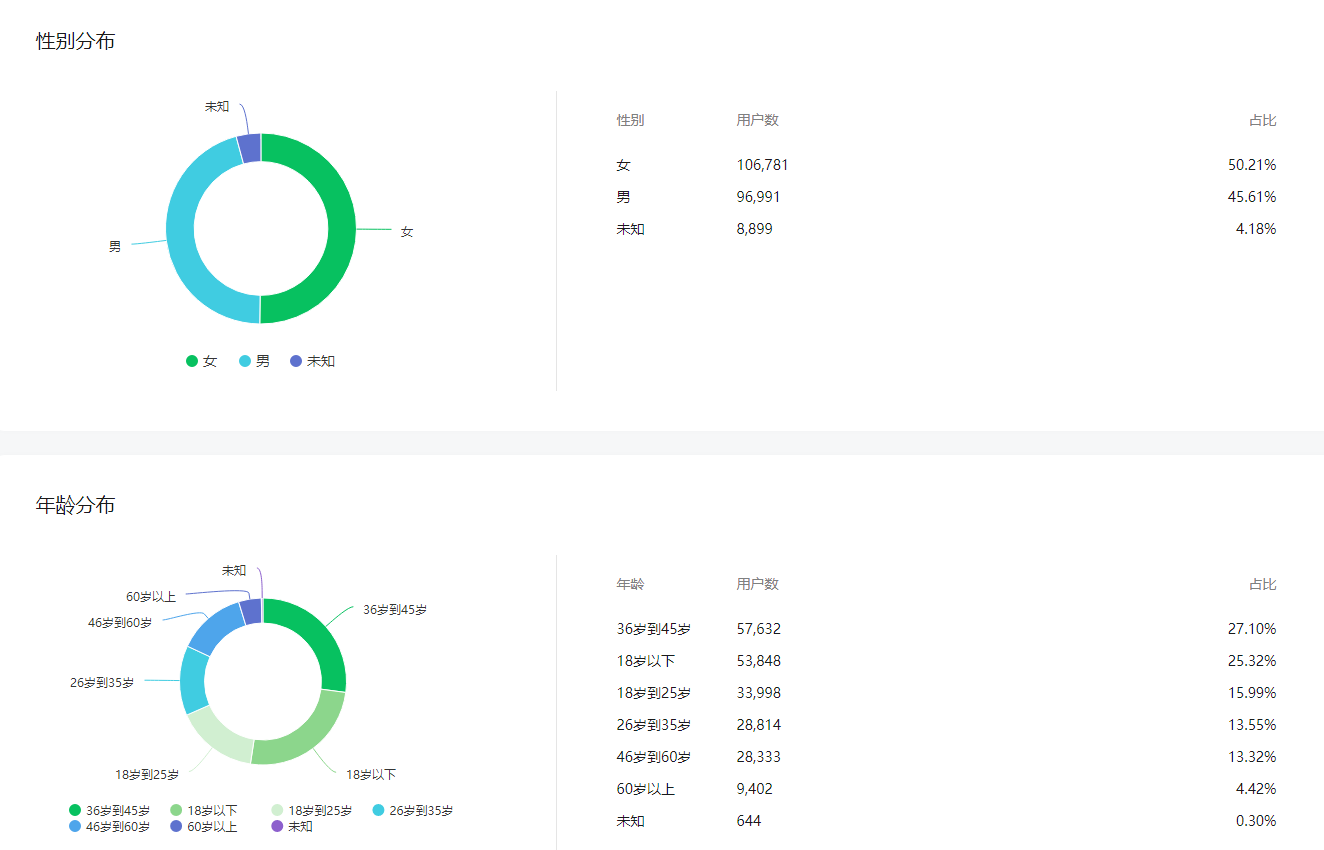1324x850 pixels.
Task: Select the dark green 36岁到45岁 donut slice
Action: click(318, 640)
